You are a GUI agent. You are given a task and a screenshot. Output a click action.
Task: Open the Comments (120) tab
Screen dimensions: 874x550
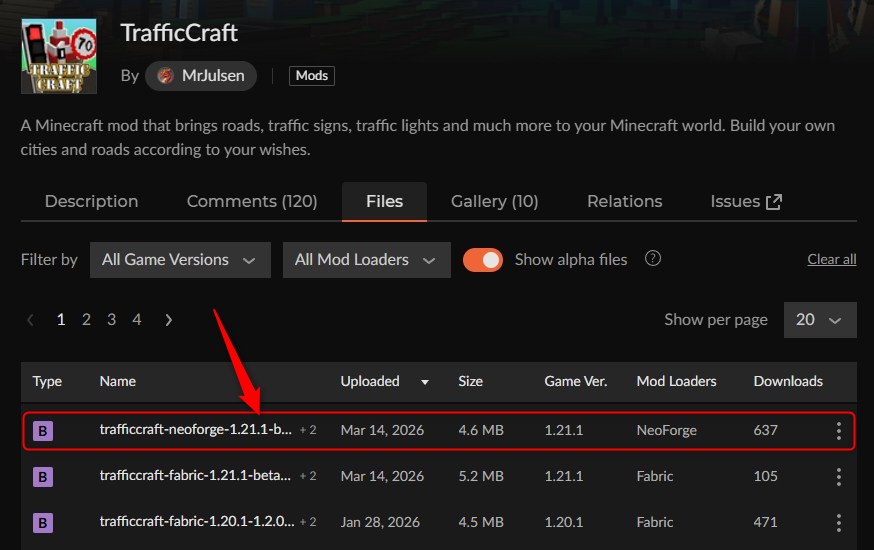pos(252,201)
